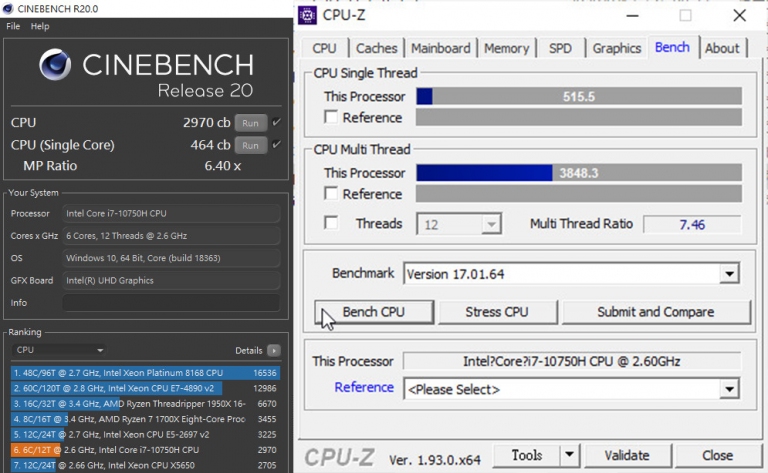The height and width of the screenshot is (473, 768).
Task: Open the File menu in Cinebench
Action: [x=13, y=26]
